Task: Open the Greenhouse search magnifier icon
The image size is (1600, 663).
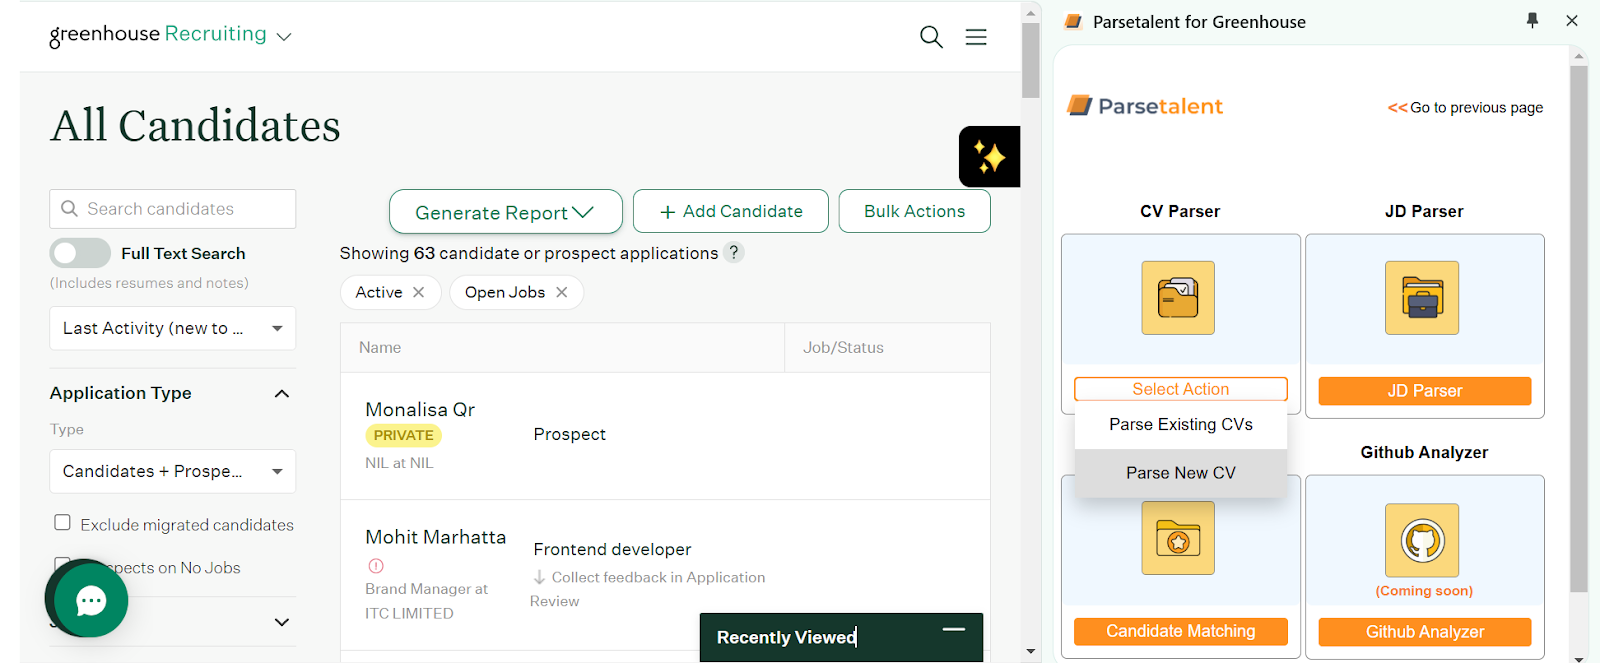Action: click(931, 37)
